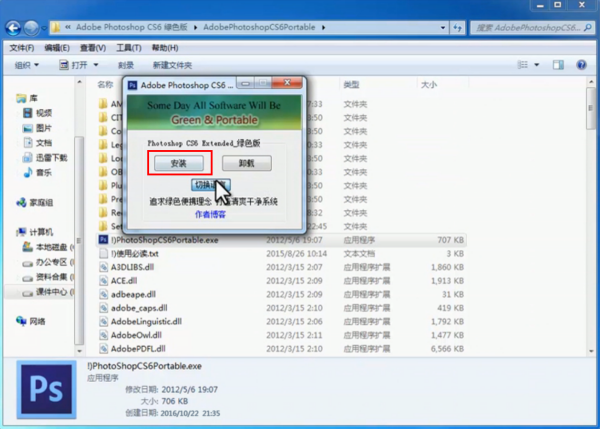600x429 pixels.
Task: Click 新建文件夹 in the toolbar
Action: [x=172, y=65]
